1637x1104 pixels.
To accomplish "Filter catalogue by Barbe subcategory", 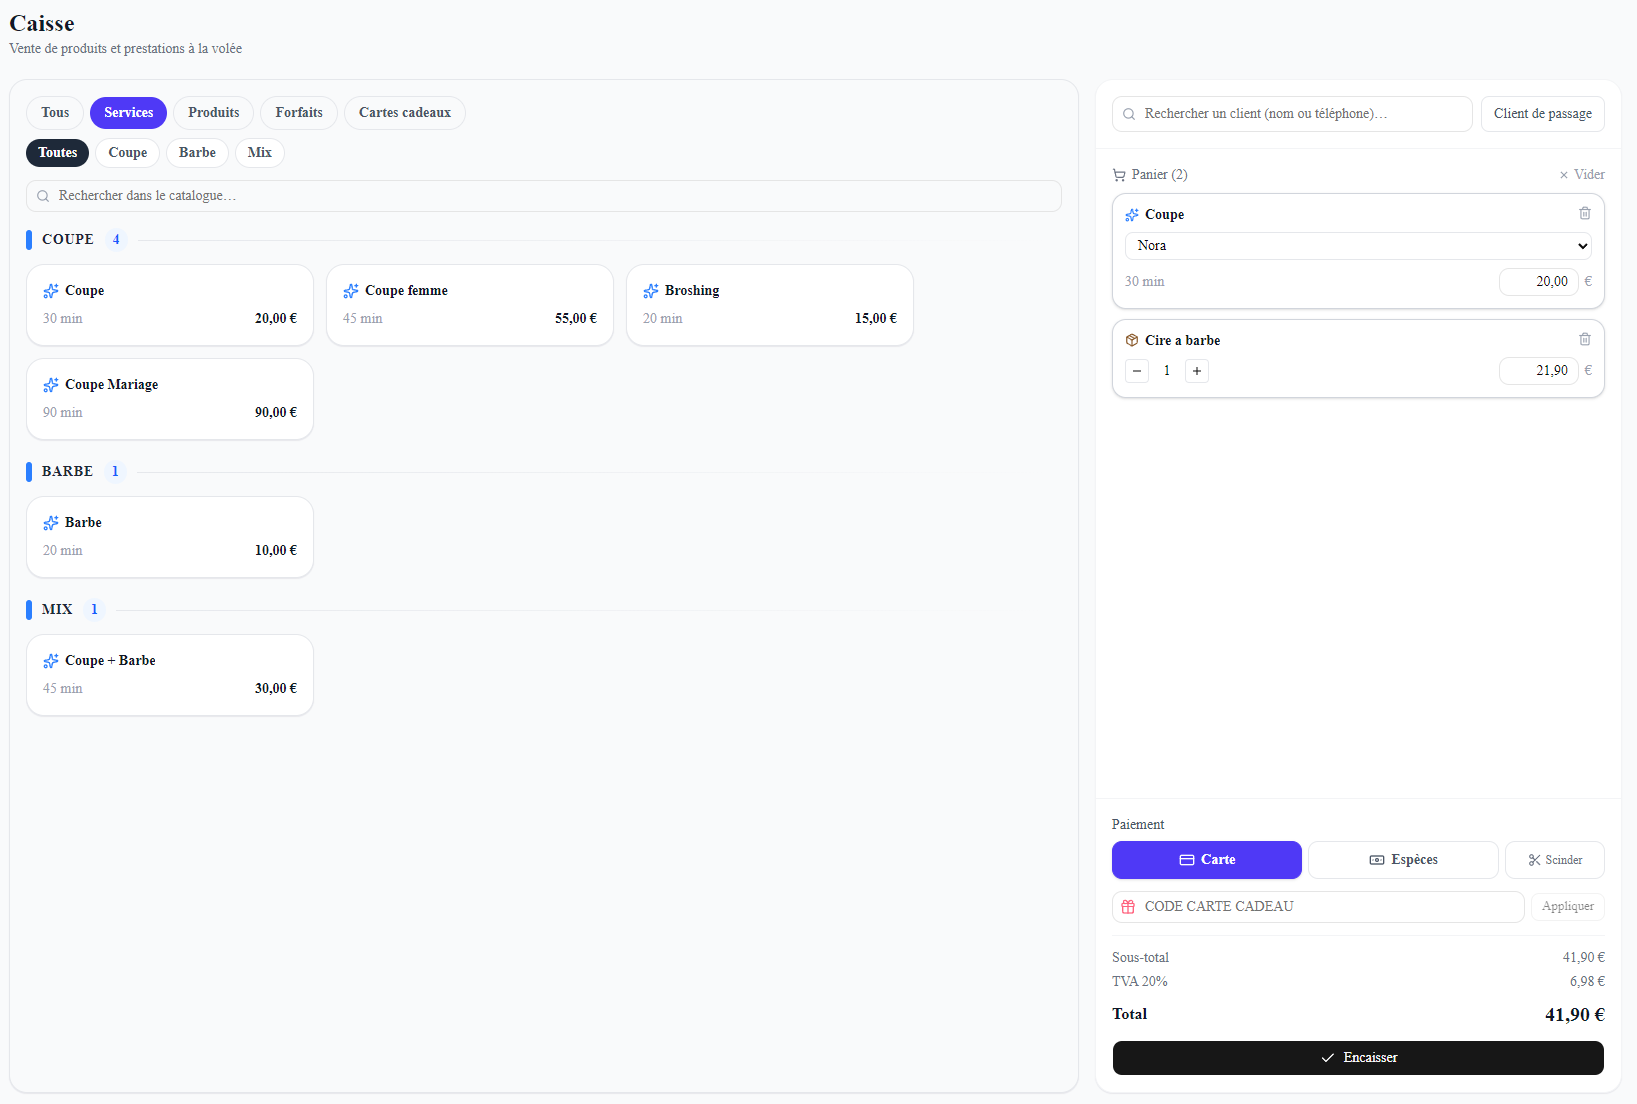I will (197, 153).
